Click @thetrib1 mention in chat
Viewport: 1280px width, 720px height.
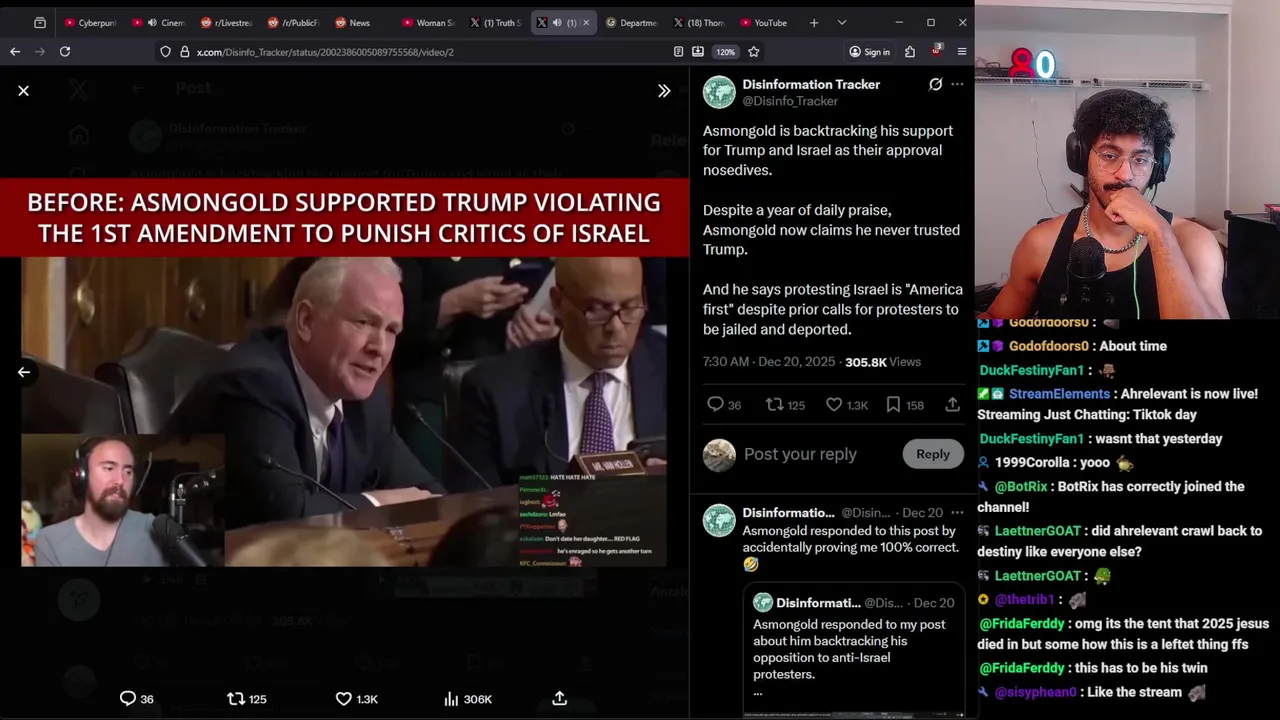1024,599
